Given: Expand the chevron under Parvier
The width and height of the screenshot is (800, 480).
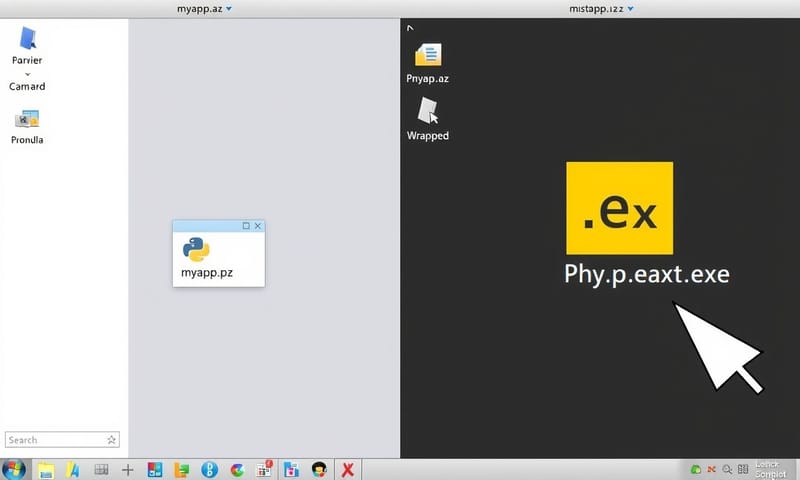Looking at the screenshot, I should [x=28, y=74].
